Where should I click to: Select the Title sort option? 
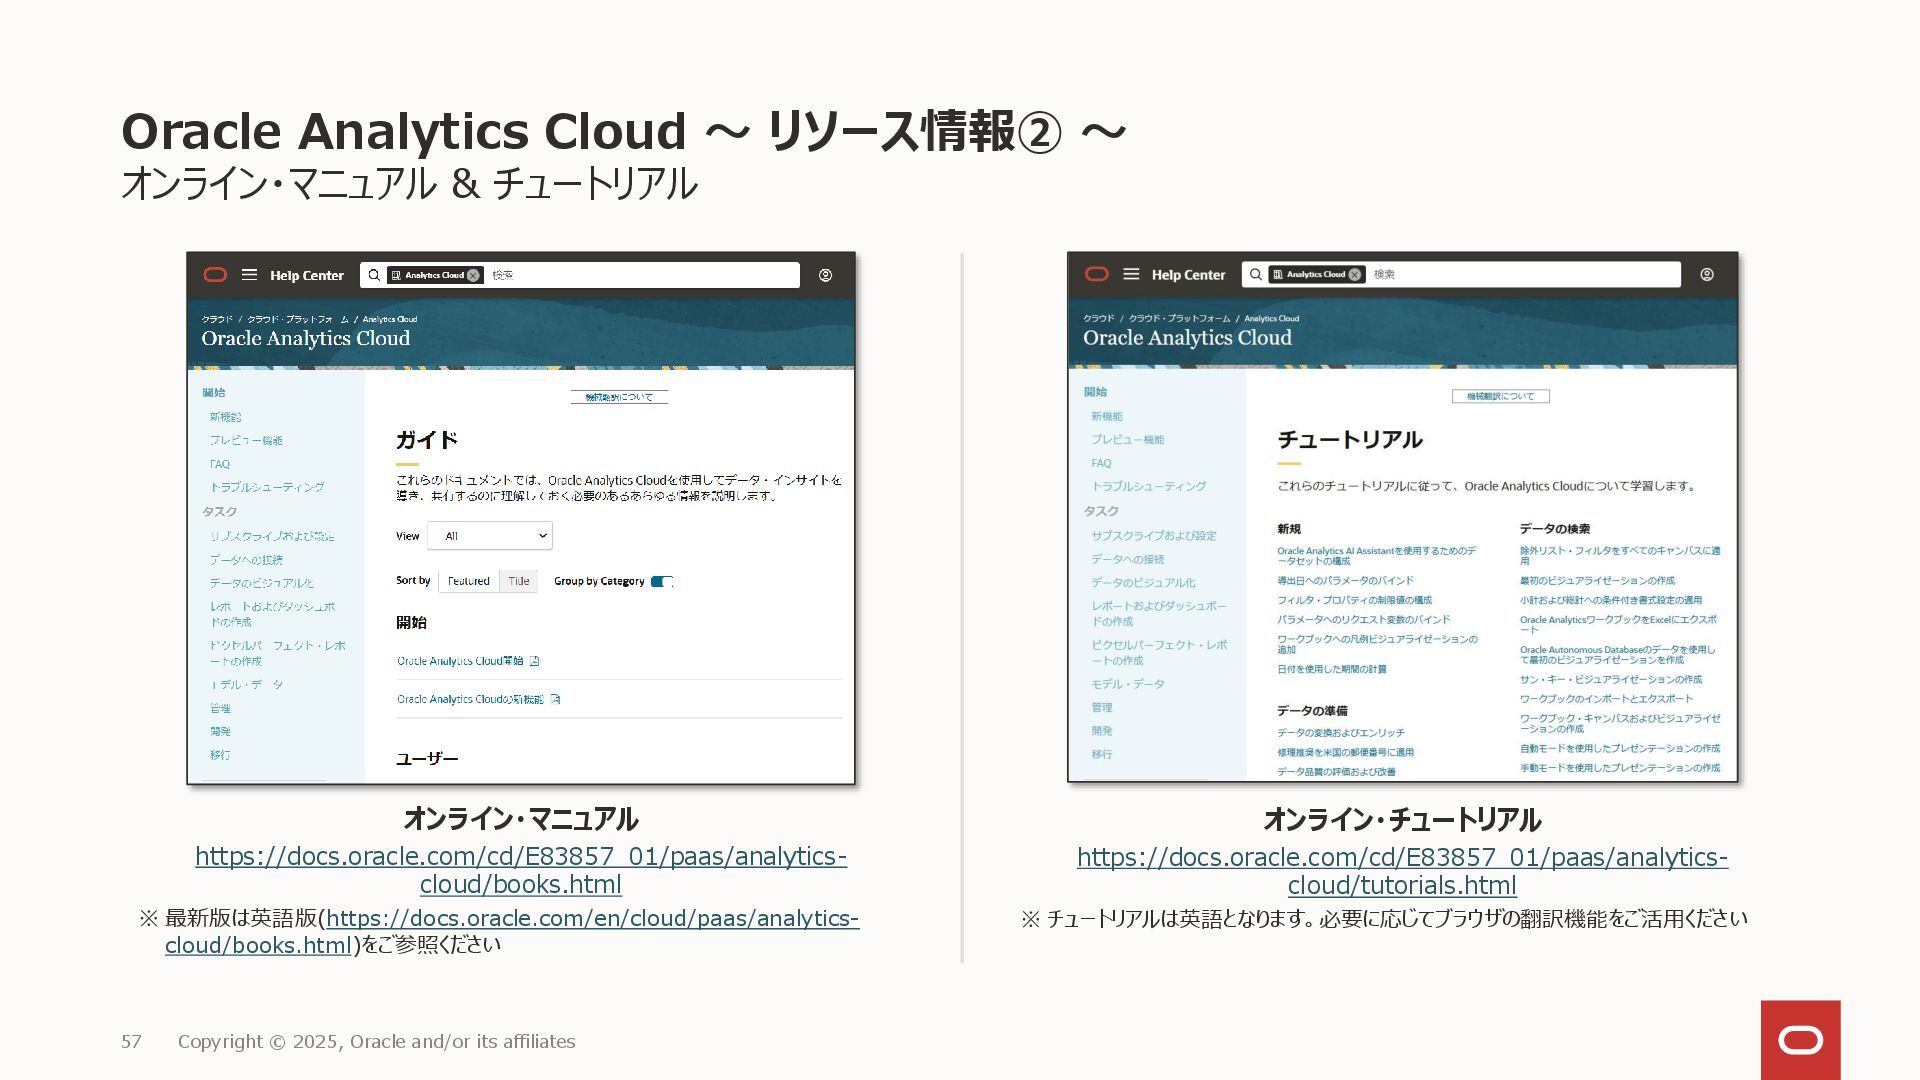click(519, 581)
